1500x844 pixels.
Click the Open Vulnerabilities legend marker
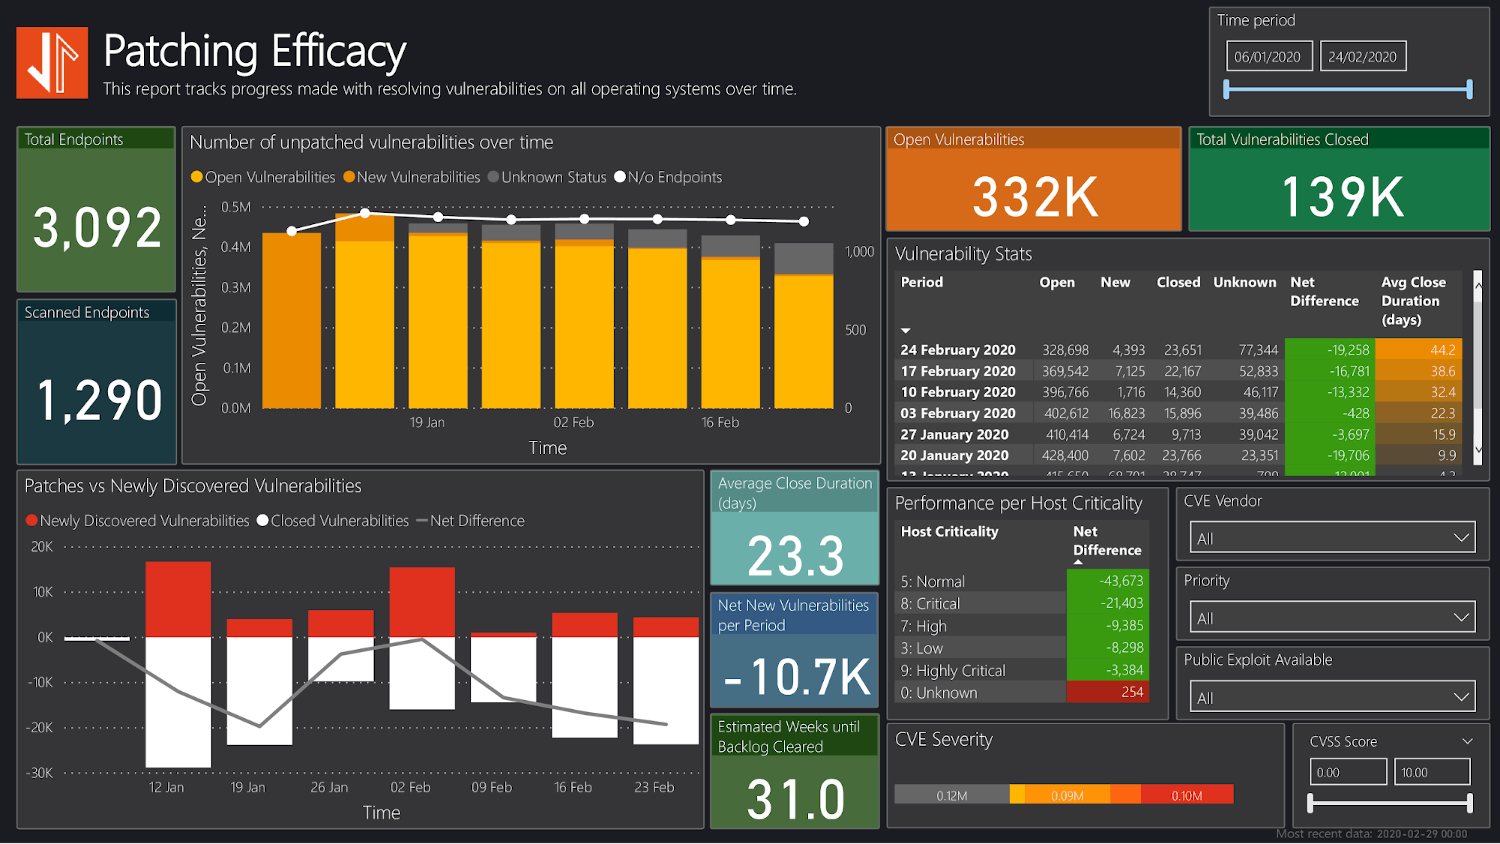pos(197,177)
